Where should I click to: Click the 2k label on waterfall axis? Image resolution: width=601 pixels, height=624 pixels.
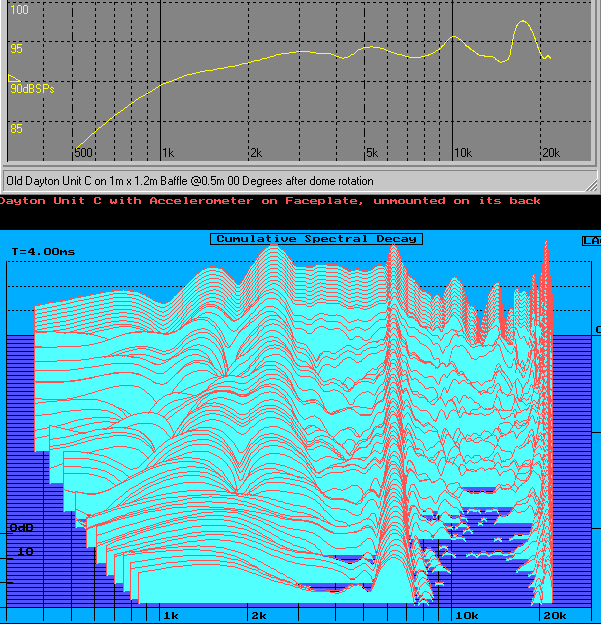(259, 615)
